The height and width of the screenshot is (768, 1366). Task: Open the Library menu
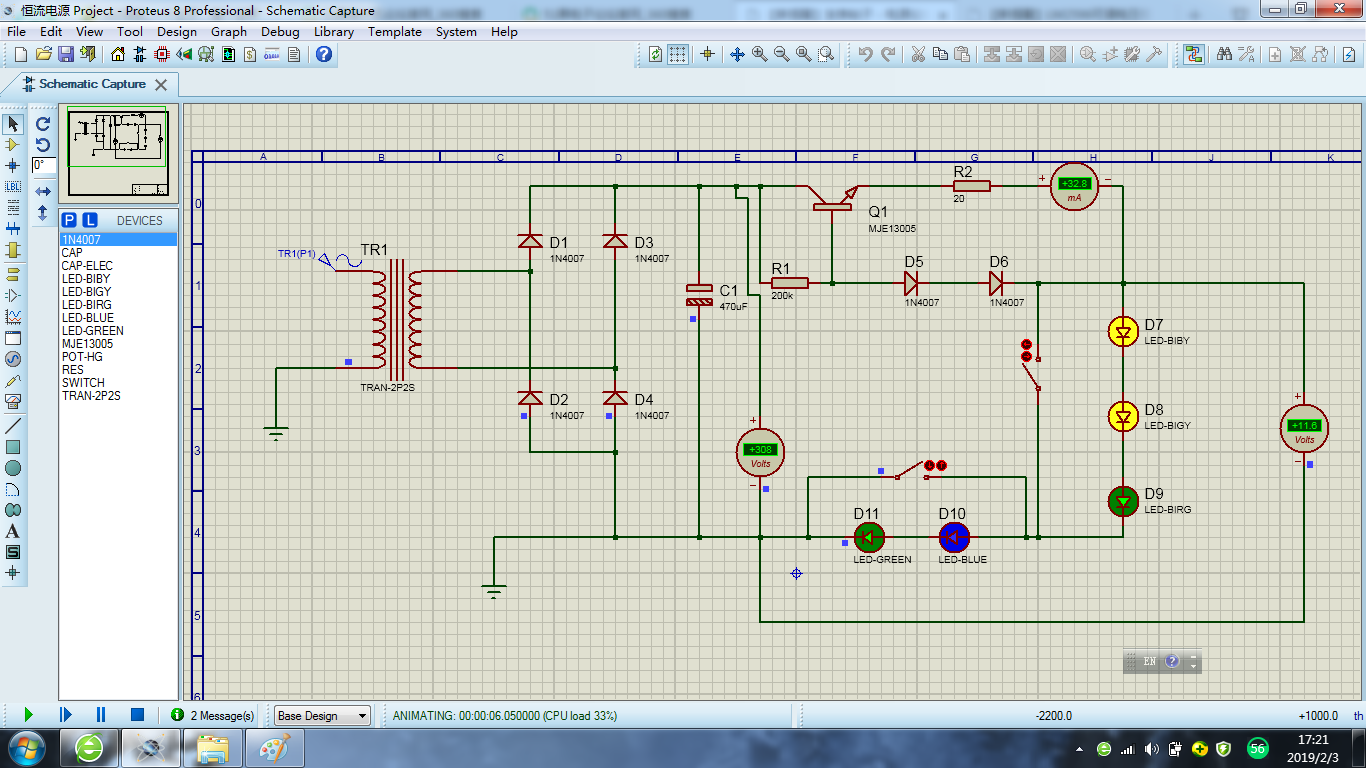click(333, 31)
